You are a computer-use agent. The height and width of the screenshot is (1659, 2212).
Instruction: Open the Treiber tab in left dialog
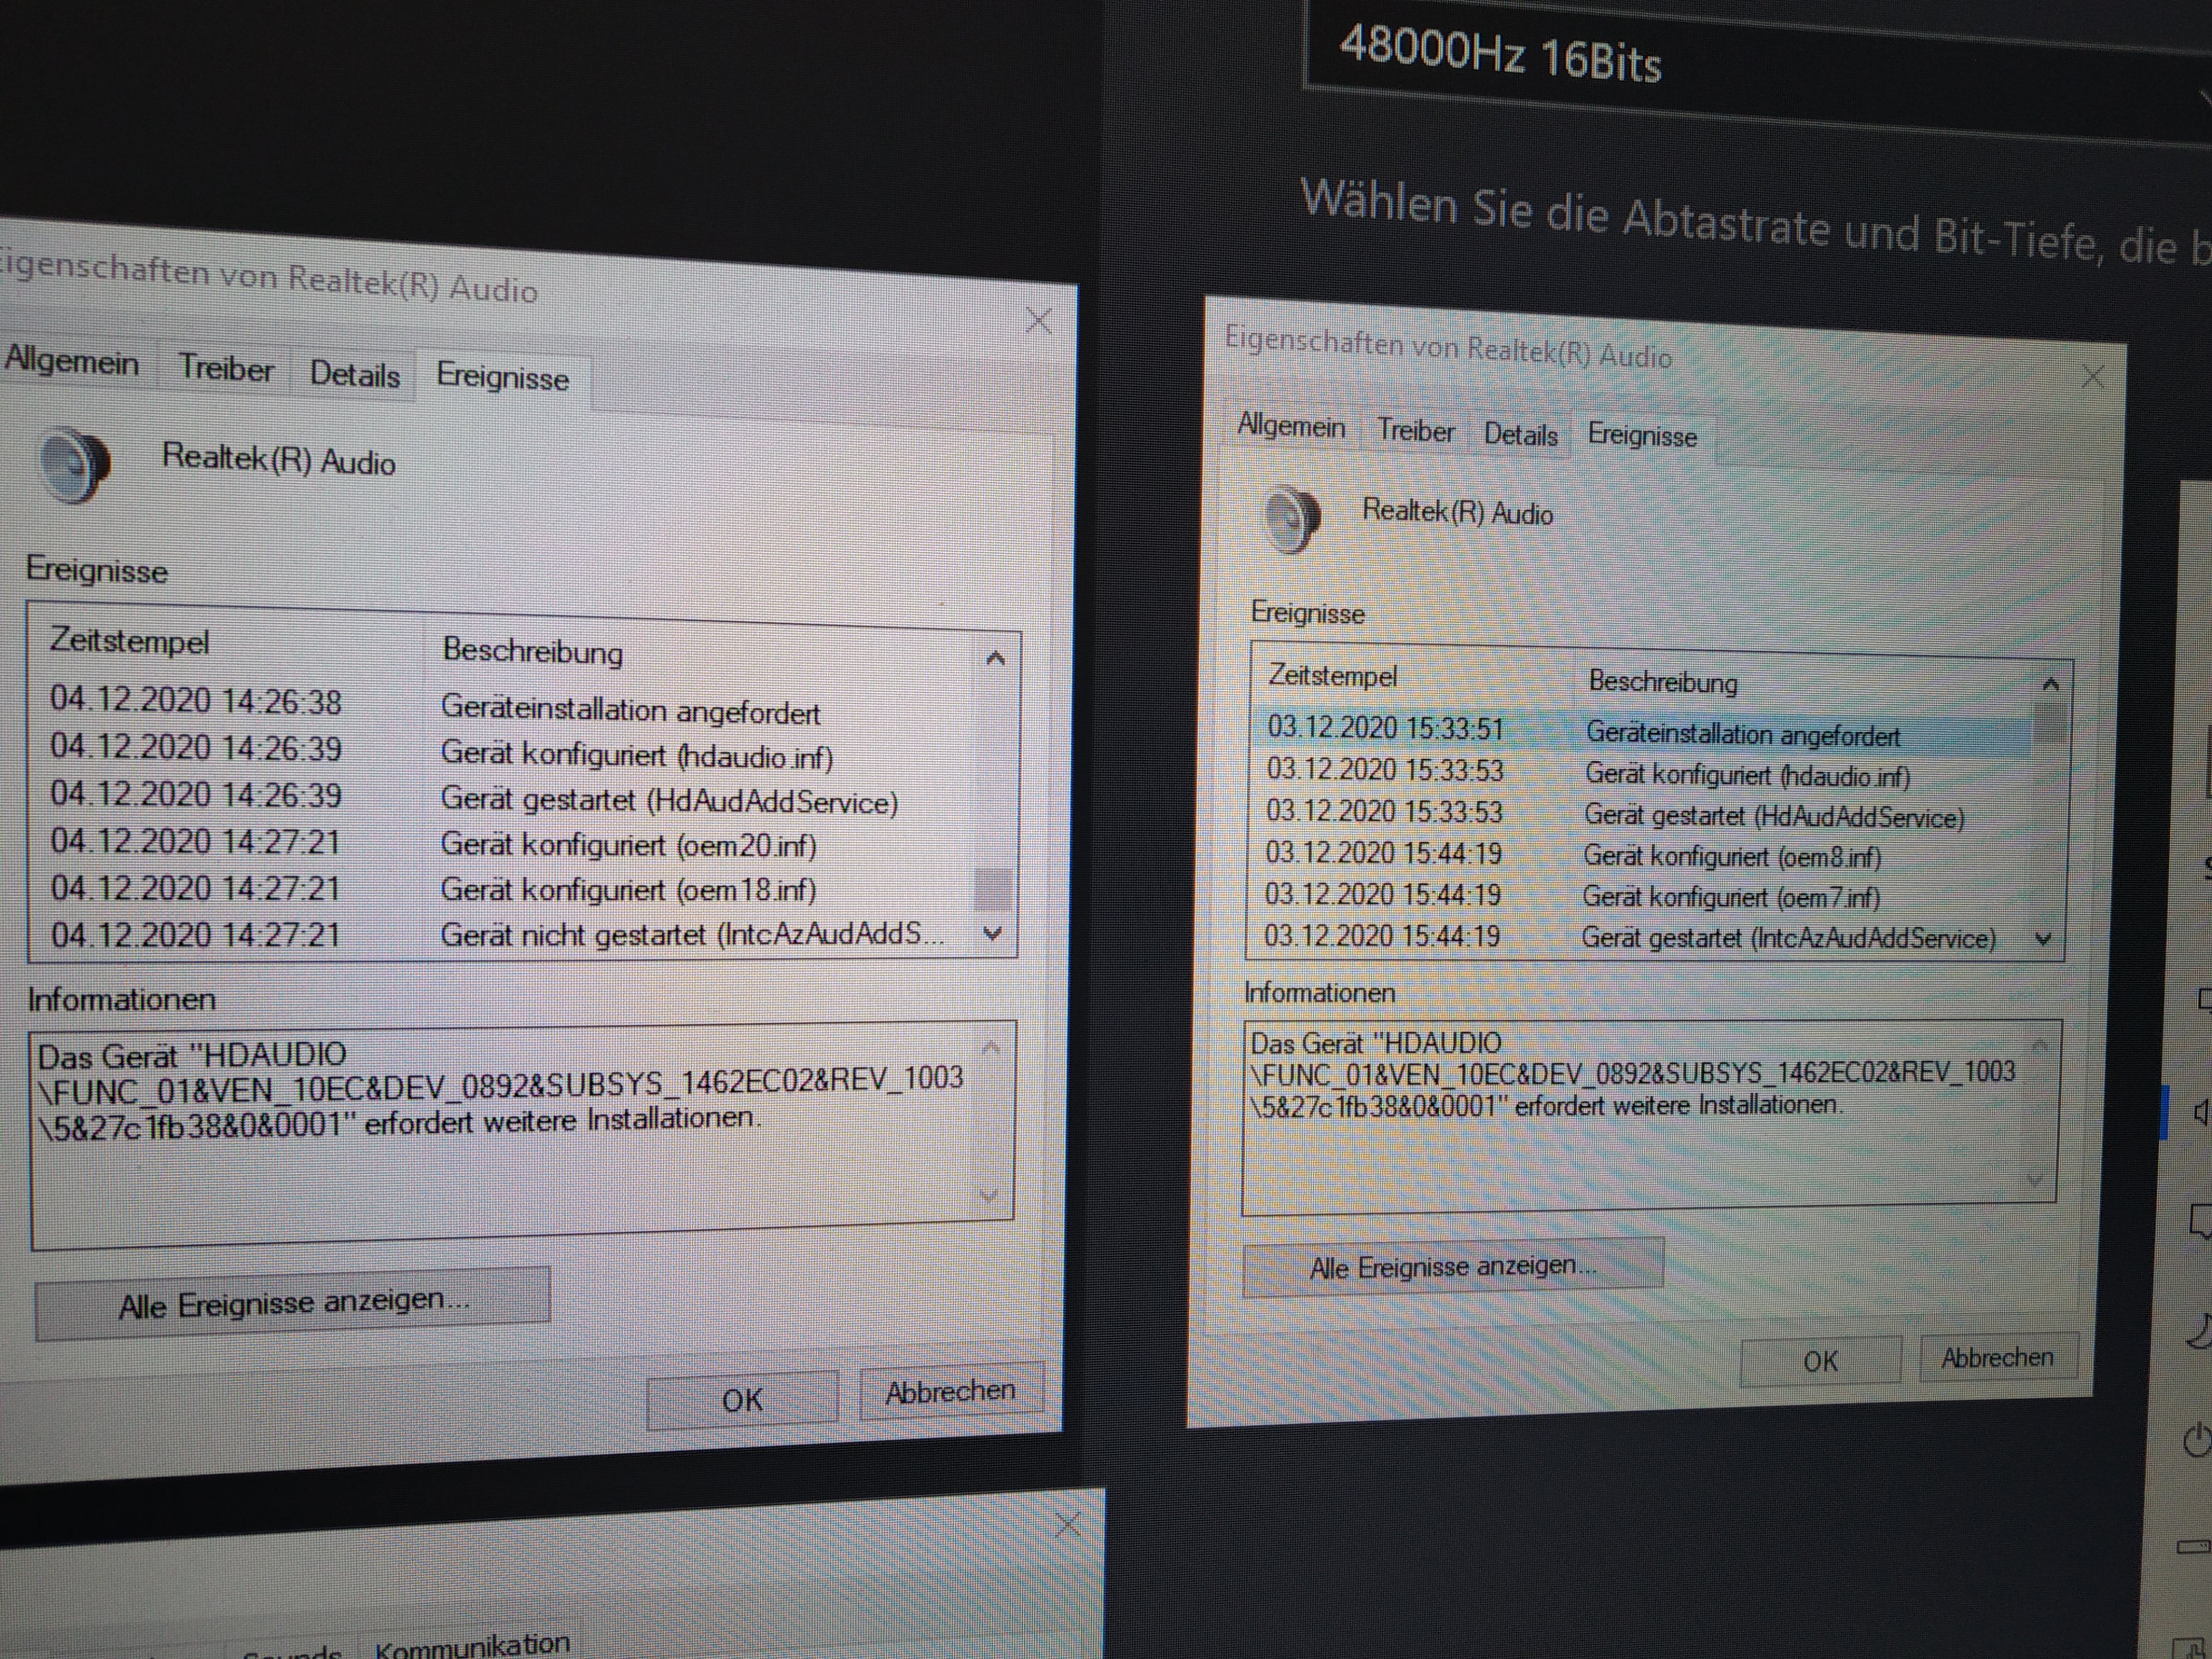click(x=225, y=369)
